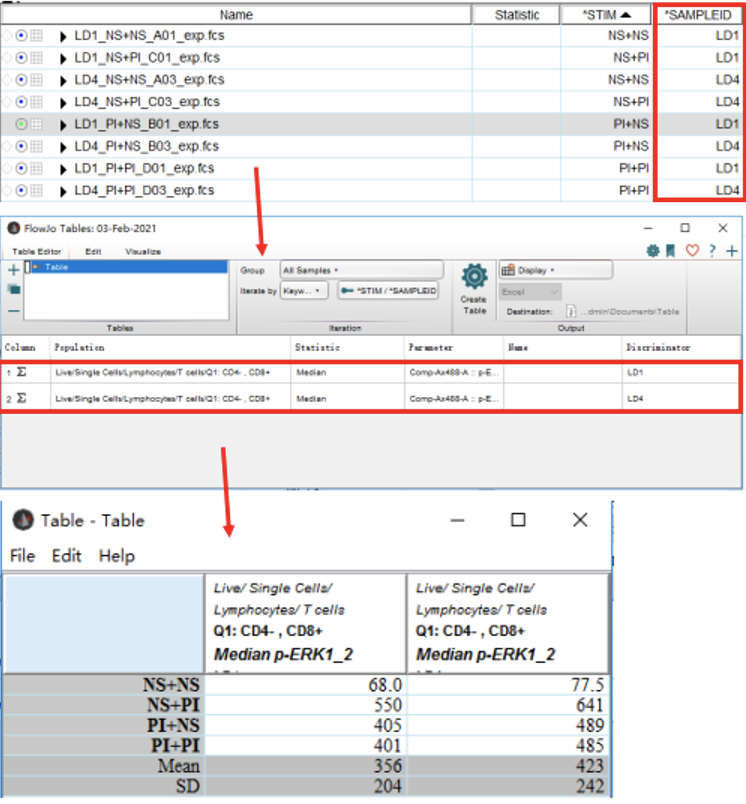Switch to the Visualize tab
746x804 pixels.
143,252
